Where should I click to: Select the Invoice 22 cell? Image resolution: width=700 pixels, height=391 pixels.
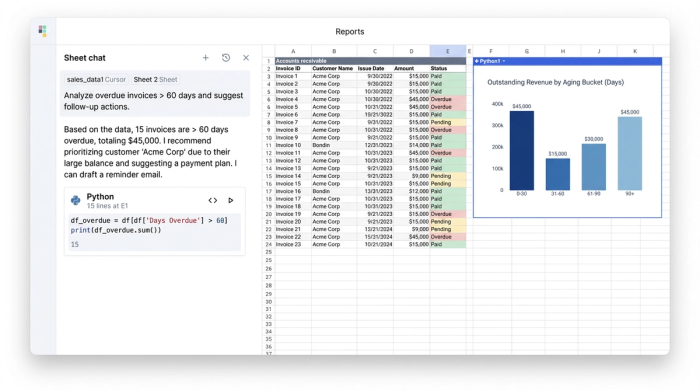(x=293, y=237)
